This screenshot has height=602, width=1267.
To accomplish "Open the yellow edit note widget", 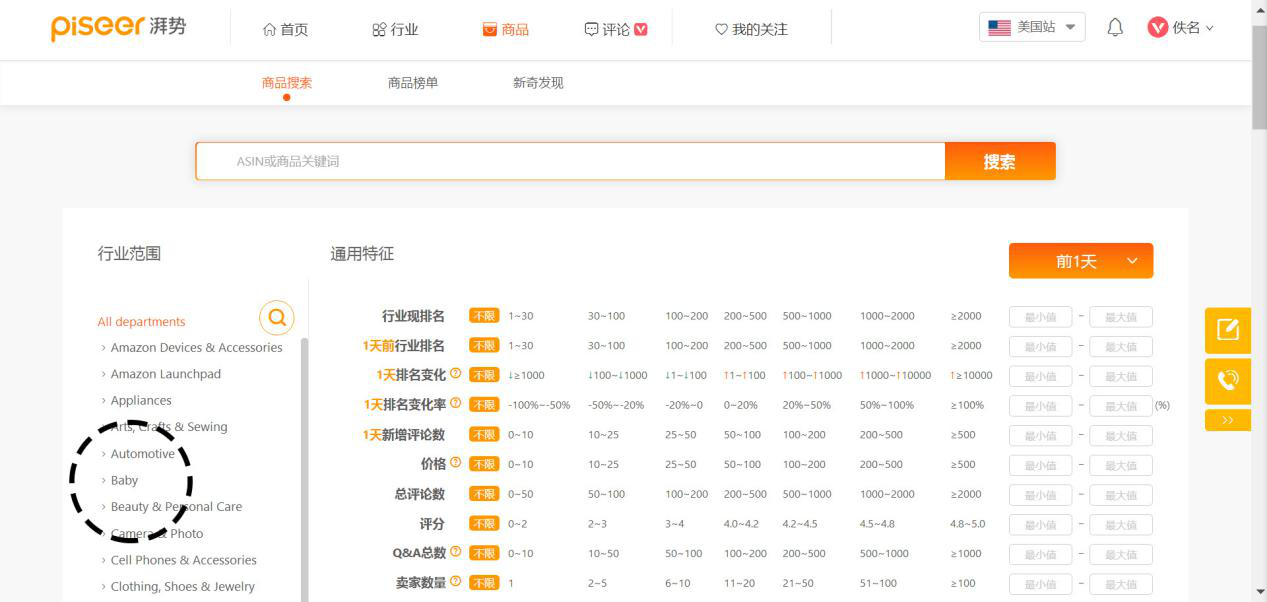I will tap(1227, 330).
